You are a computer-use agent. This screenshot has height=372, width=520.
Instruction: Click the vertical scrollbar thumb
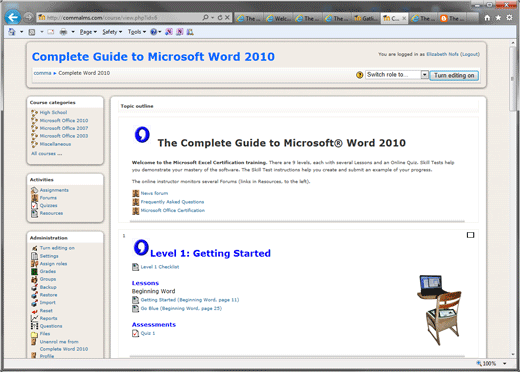pos(513,79)
